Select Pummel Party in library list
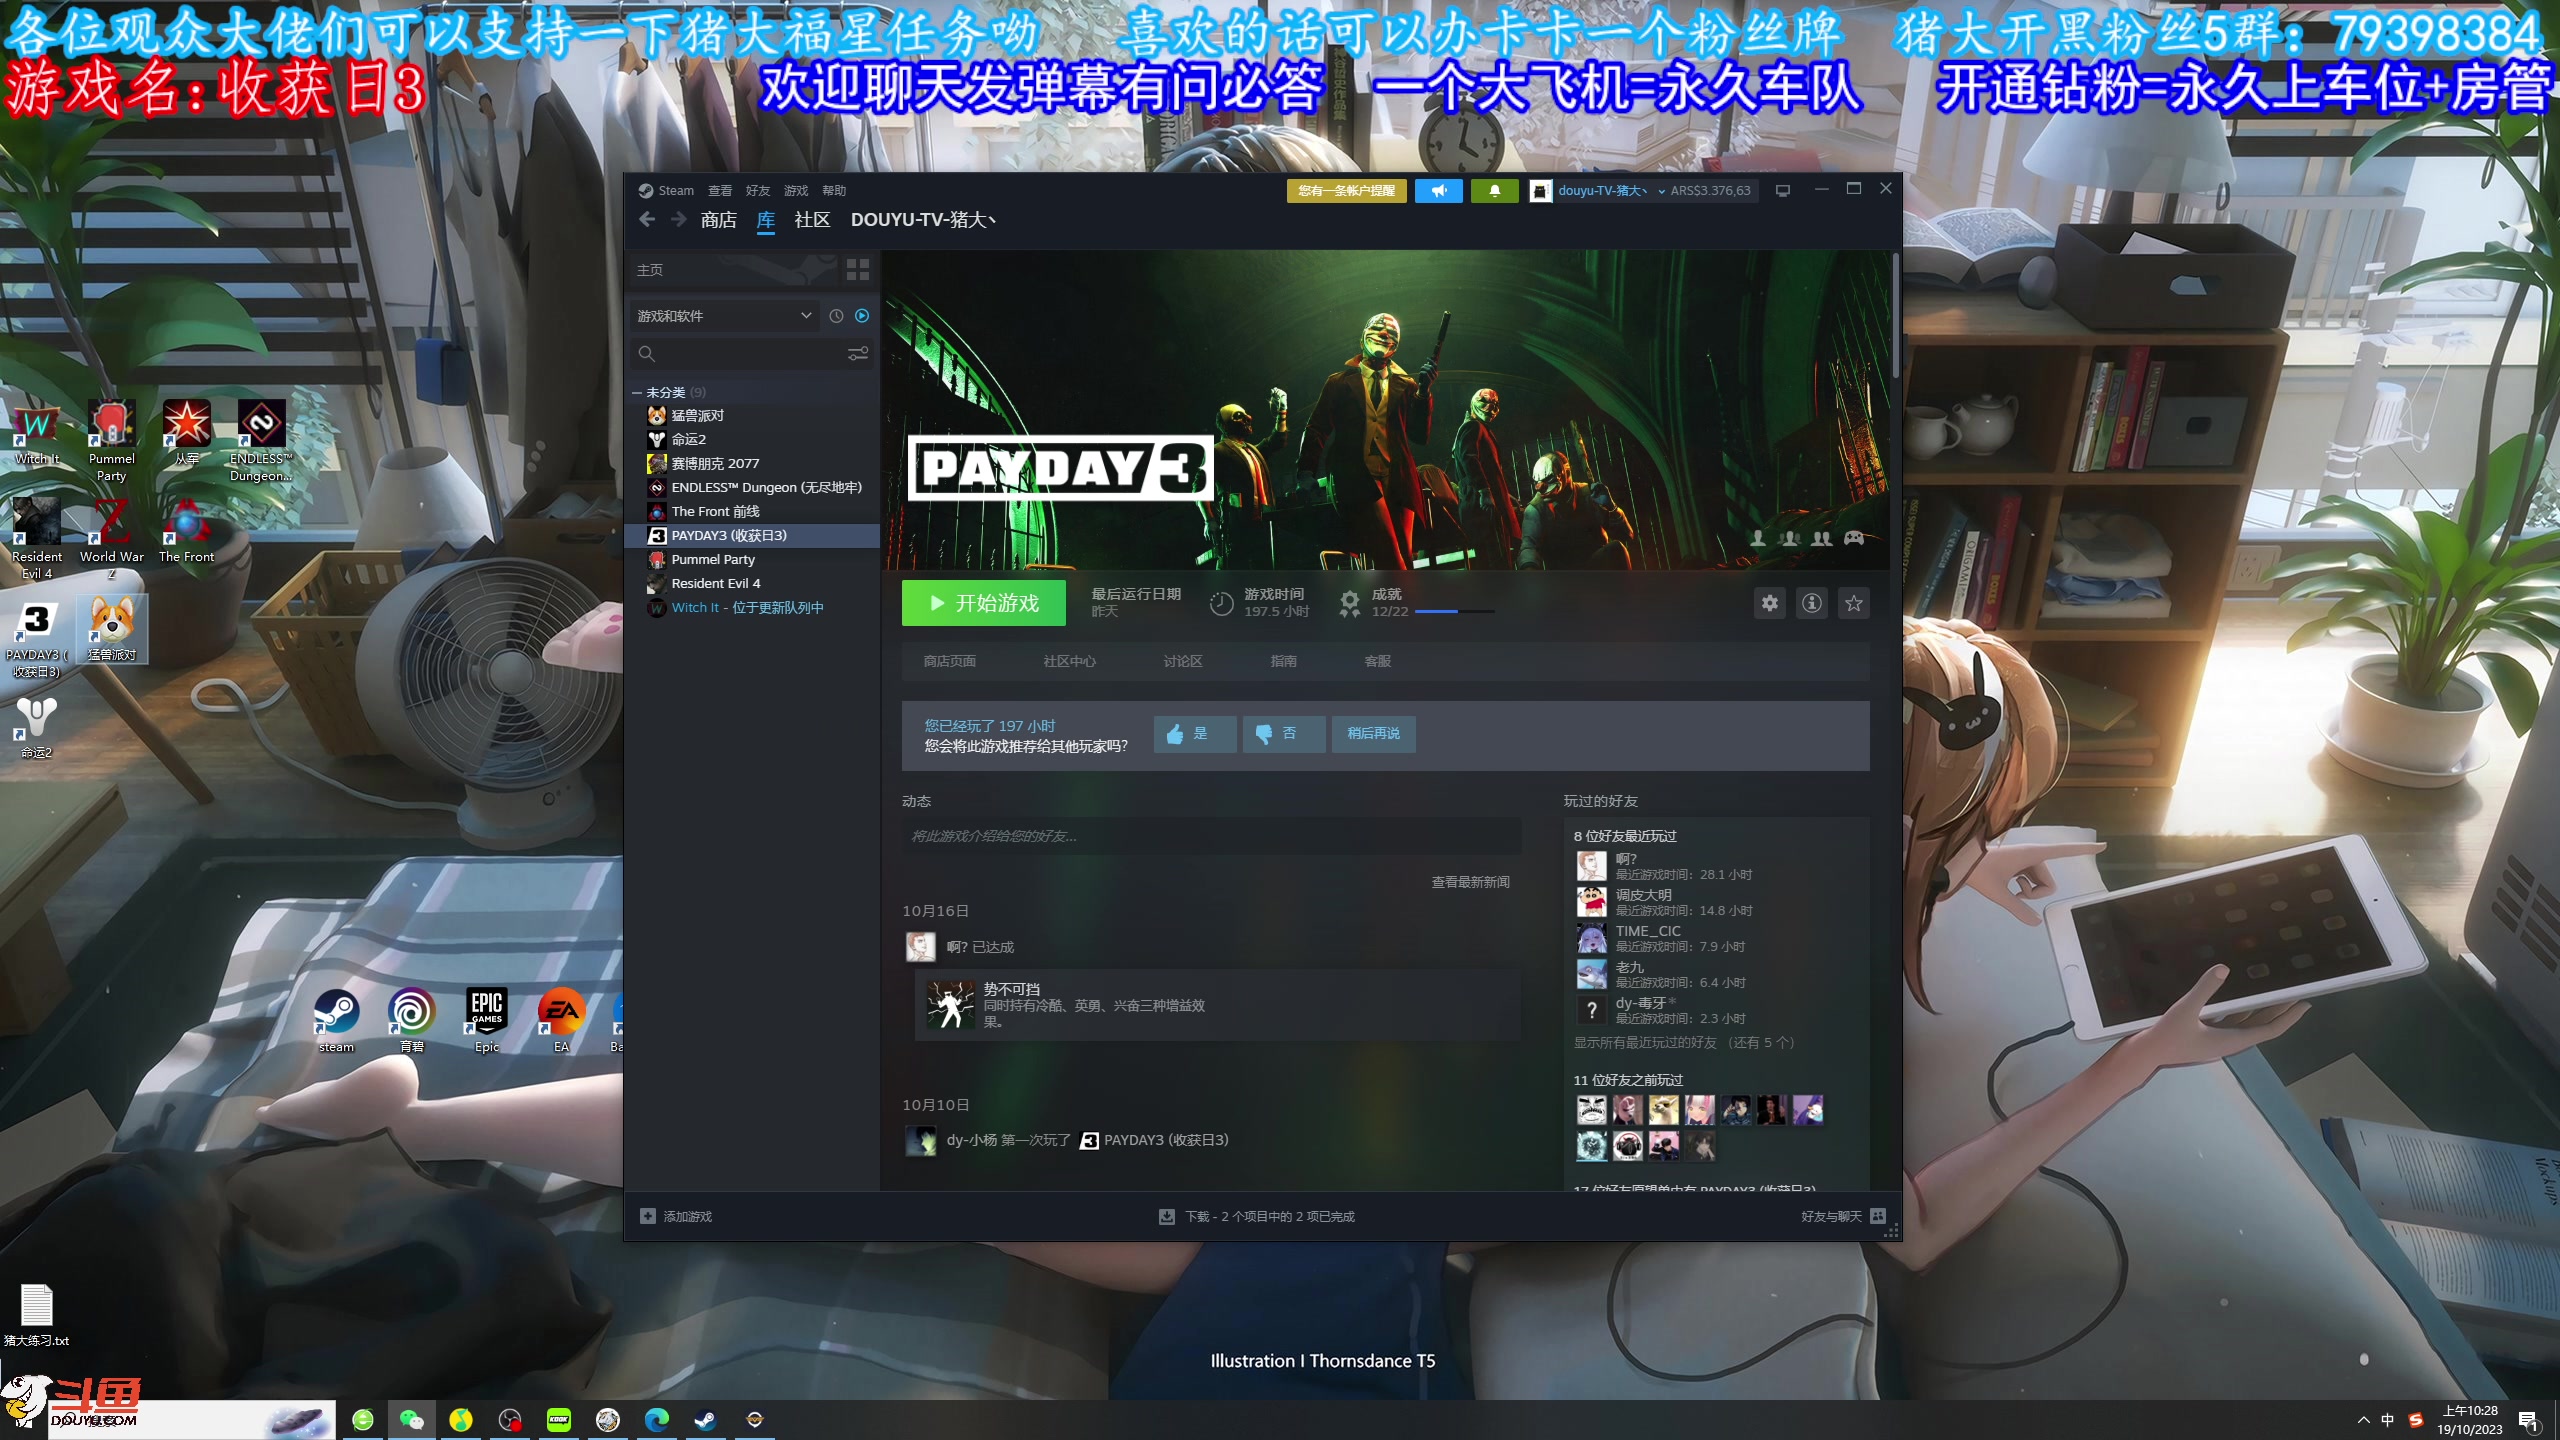The image size is (2560, 1440). pos(752,560)
